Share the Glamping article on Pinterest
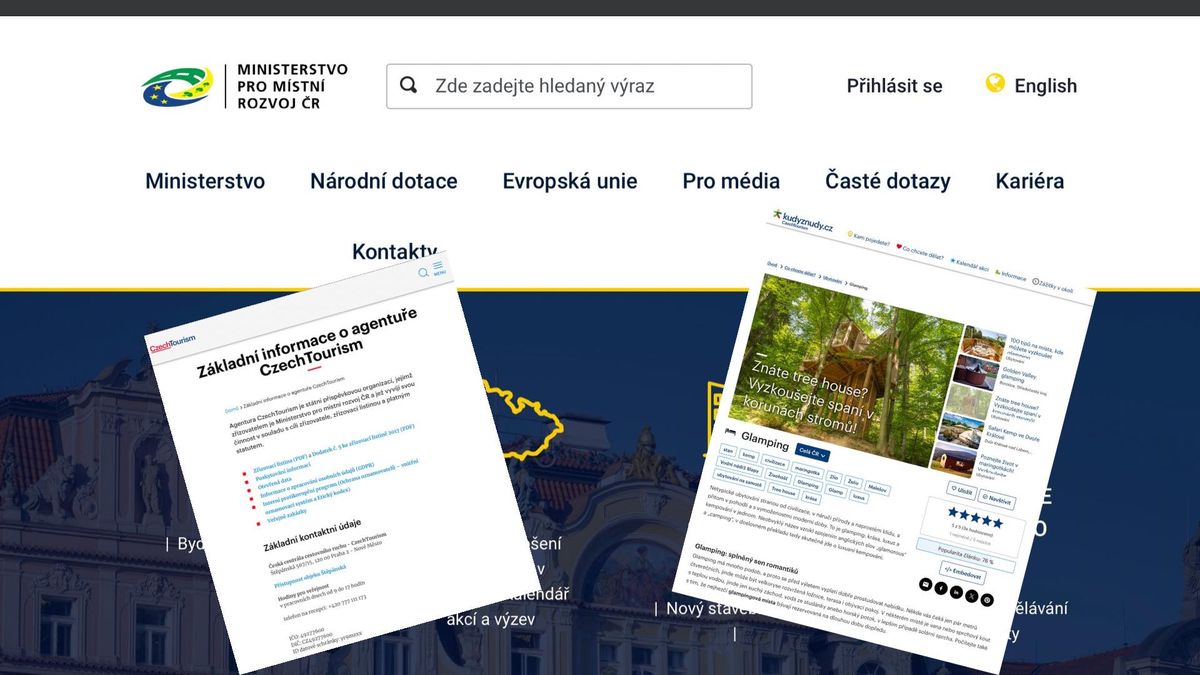Screen dimensions: 1200x675 point(987,600)
